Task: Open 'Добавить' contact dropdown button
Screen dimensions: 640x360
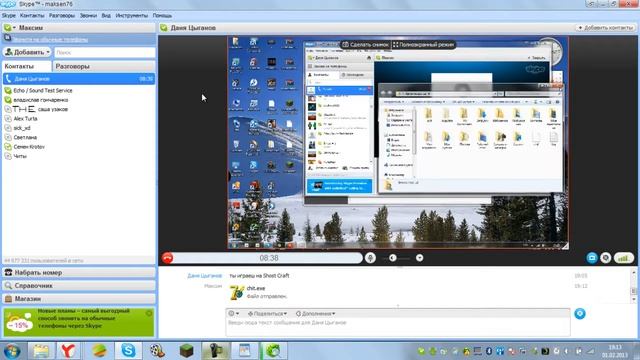Action: tap(27, 52)
